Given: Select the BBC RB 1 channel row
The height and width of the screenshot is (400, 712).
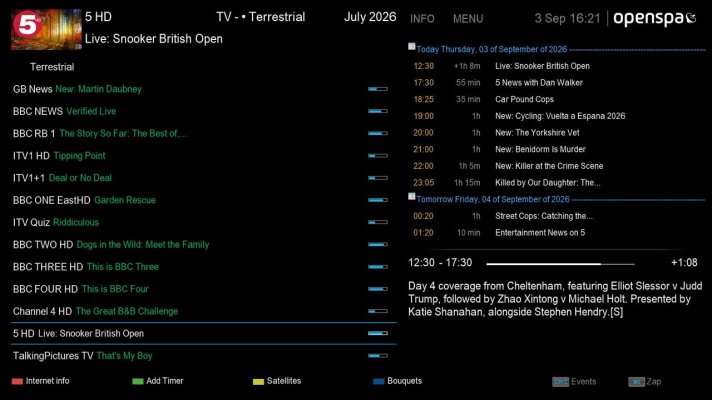Looking at the screenshot, I should [x=203, y=133].
